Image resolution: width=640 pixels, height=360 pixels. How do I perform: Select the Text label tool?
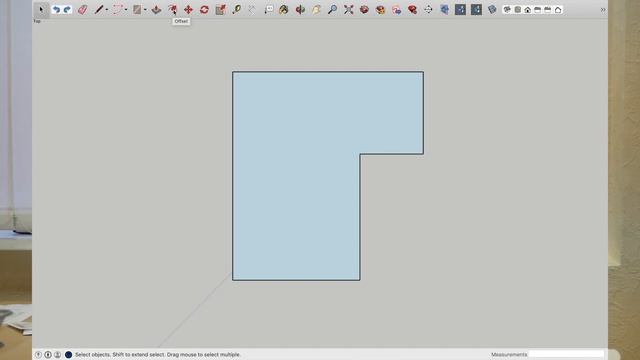pos(269,9)
